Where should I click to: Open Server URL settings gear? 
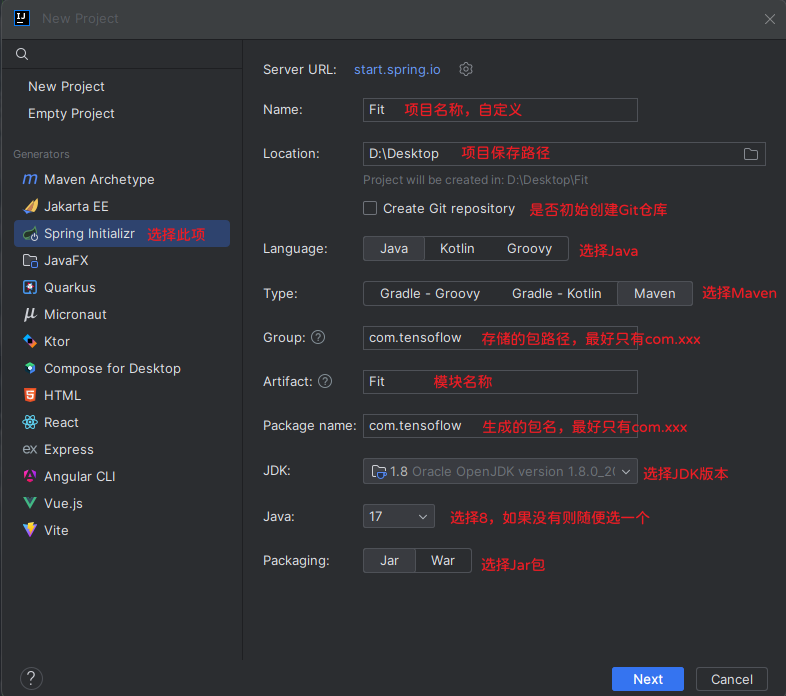pos(466,69)
